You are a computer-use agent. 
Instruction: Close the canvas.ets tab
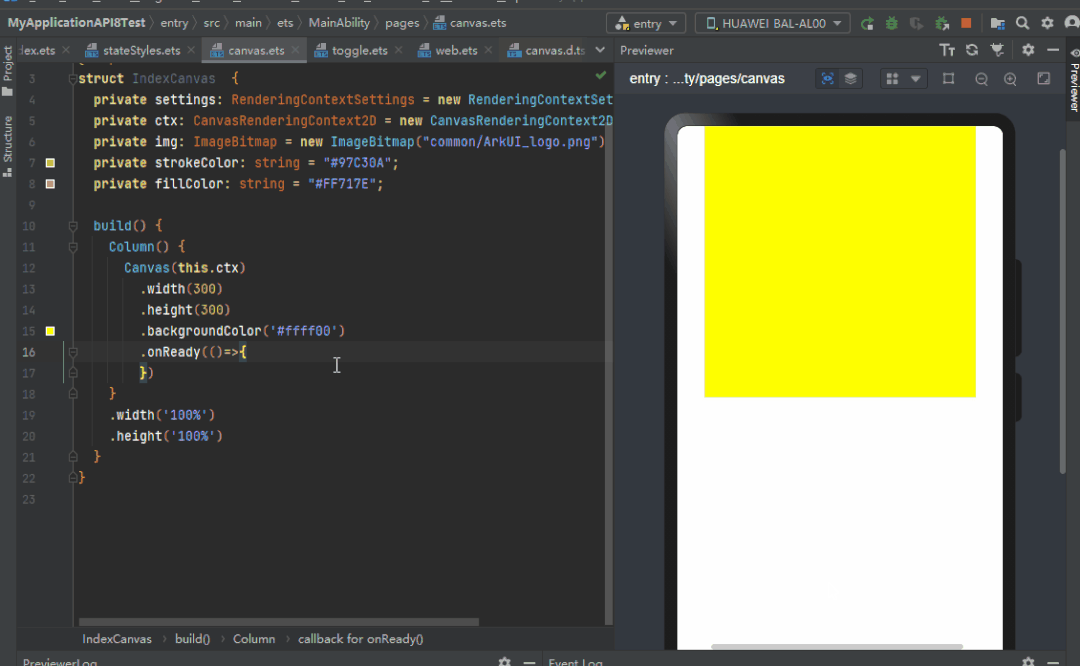(x=295, y=50)
